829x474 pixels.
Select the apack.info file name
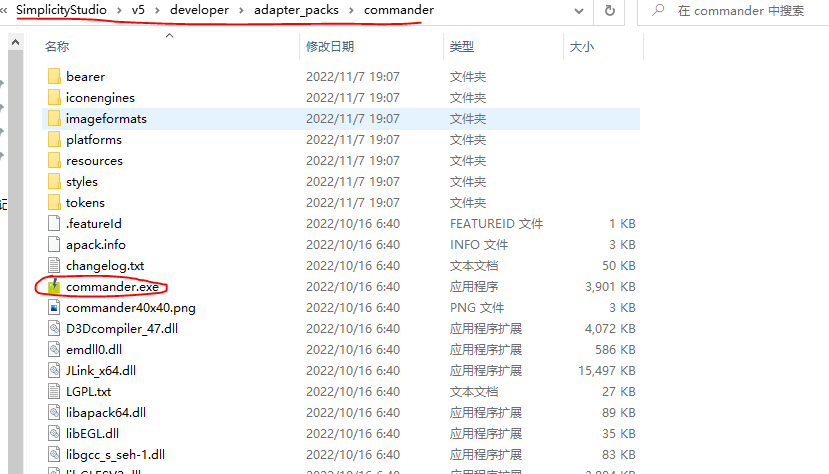(96, 245)
